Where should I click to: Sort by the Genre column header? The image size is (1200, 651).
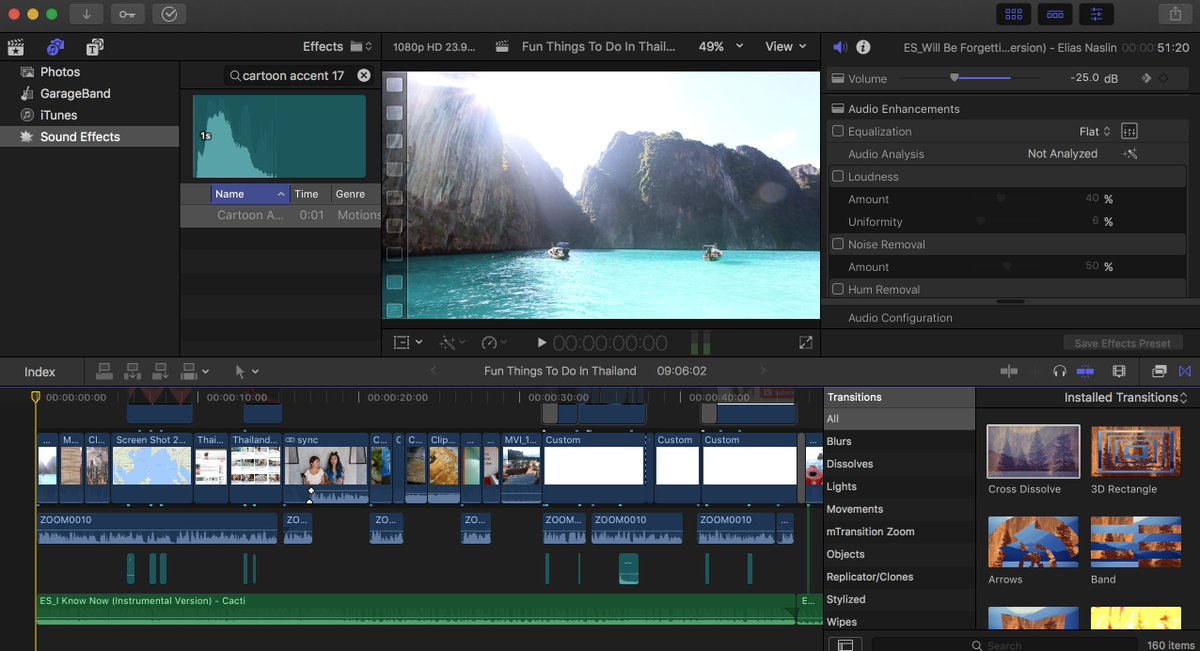[356, 194]
